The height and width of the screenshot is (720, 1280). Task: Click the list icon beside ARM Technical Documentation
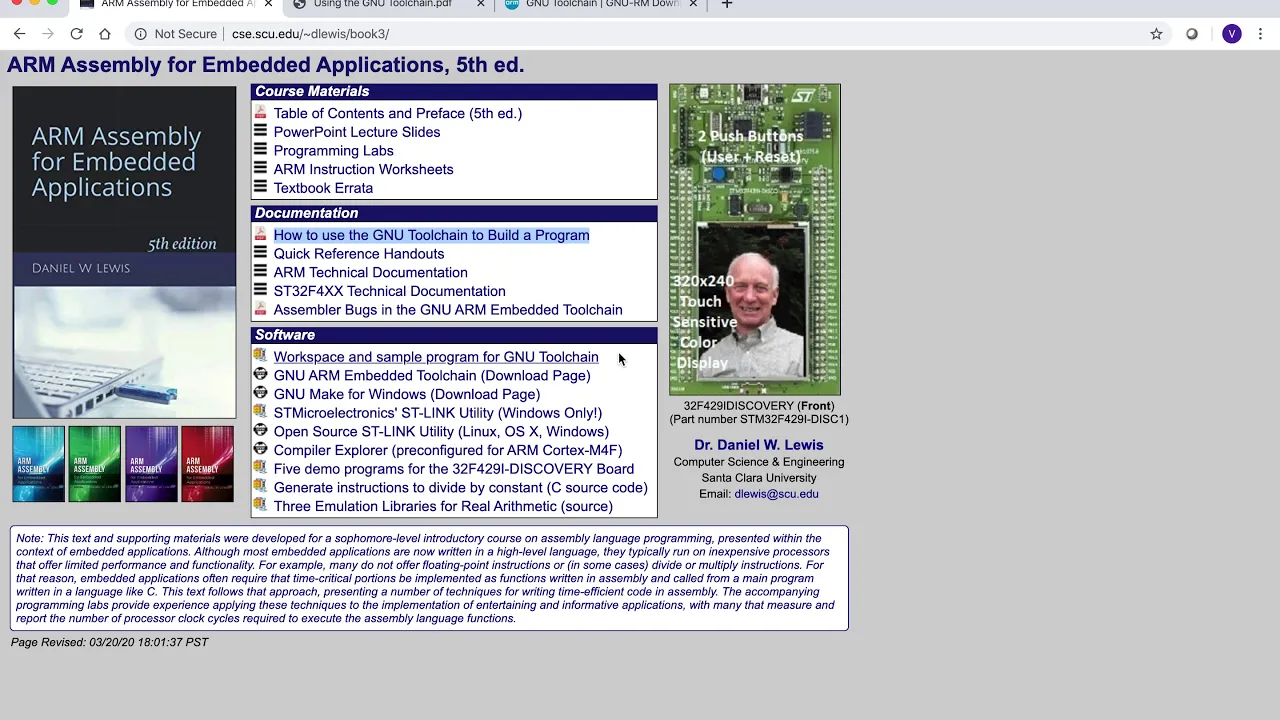pyautogui.click(x=260, y=272)
